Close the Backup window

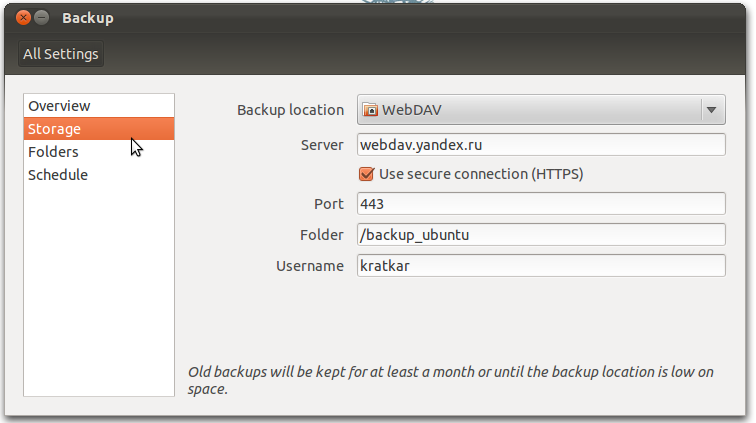22,18
